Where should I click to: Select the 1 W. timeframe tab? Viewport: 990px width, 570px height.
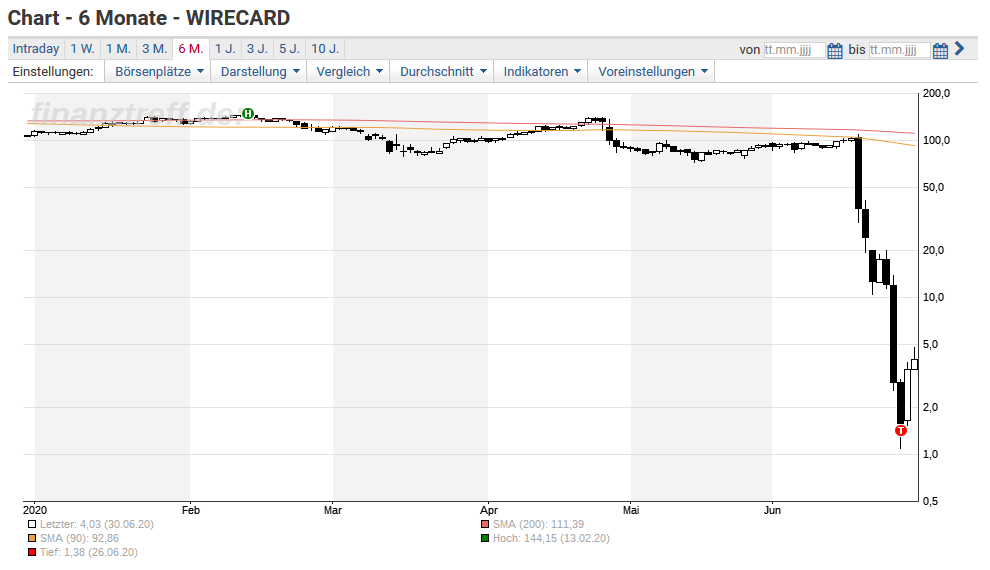click(82, 49)
